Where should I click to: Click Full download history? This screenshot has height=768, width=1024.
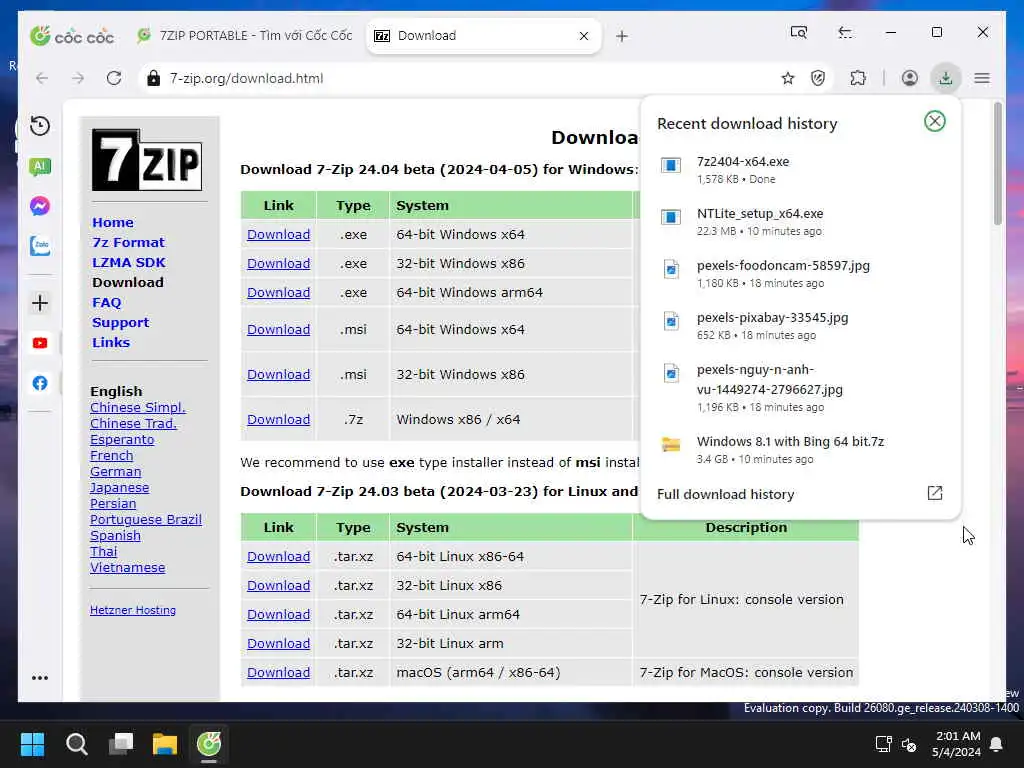click(726, 494)
